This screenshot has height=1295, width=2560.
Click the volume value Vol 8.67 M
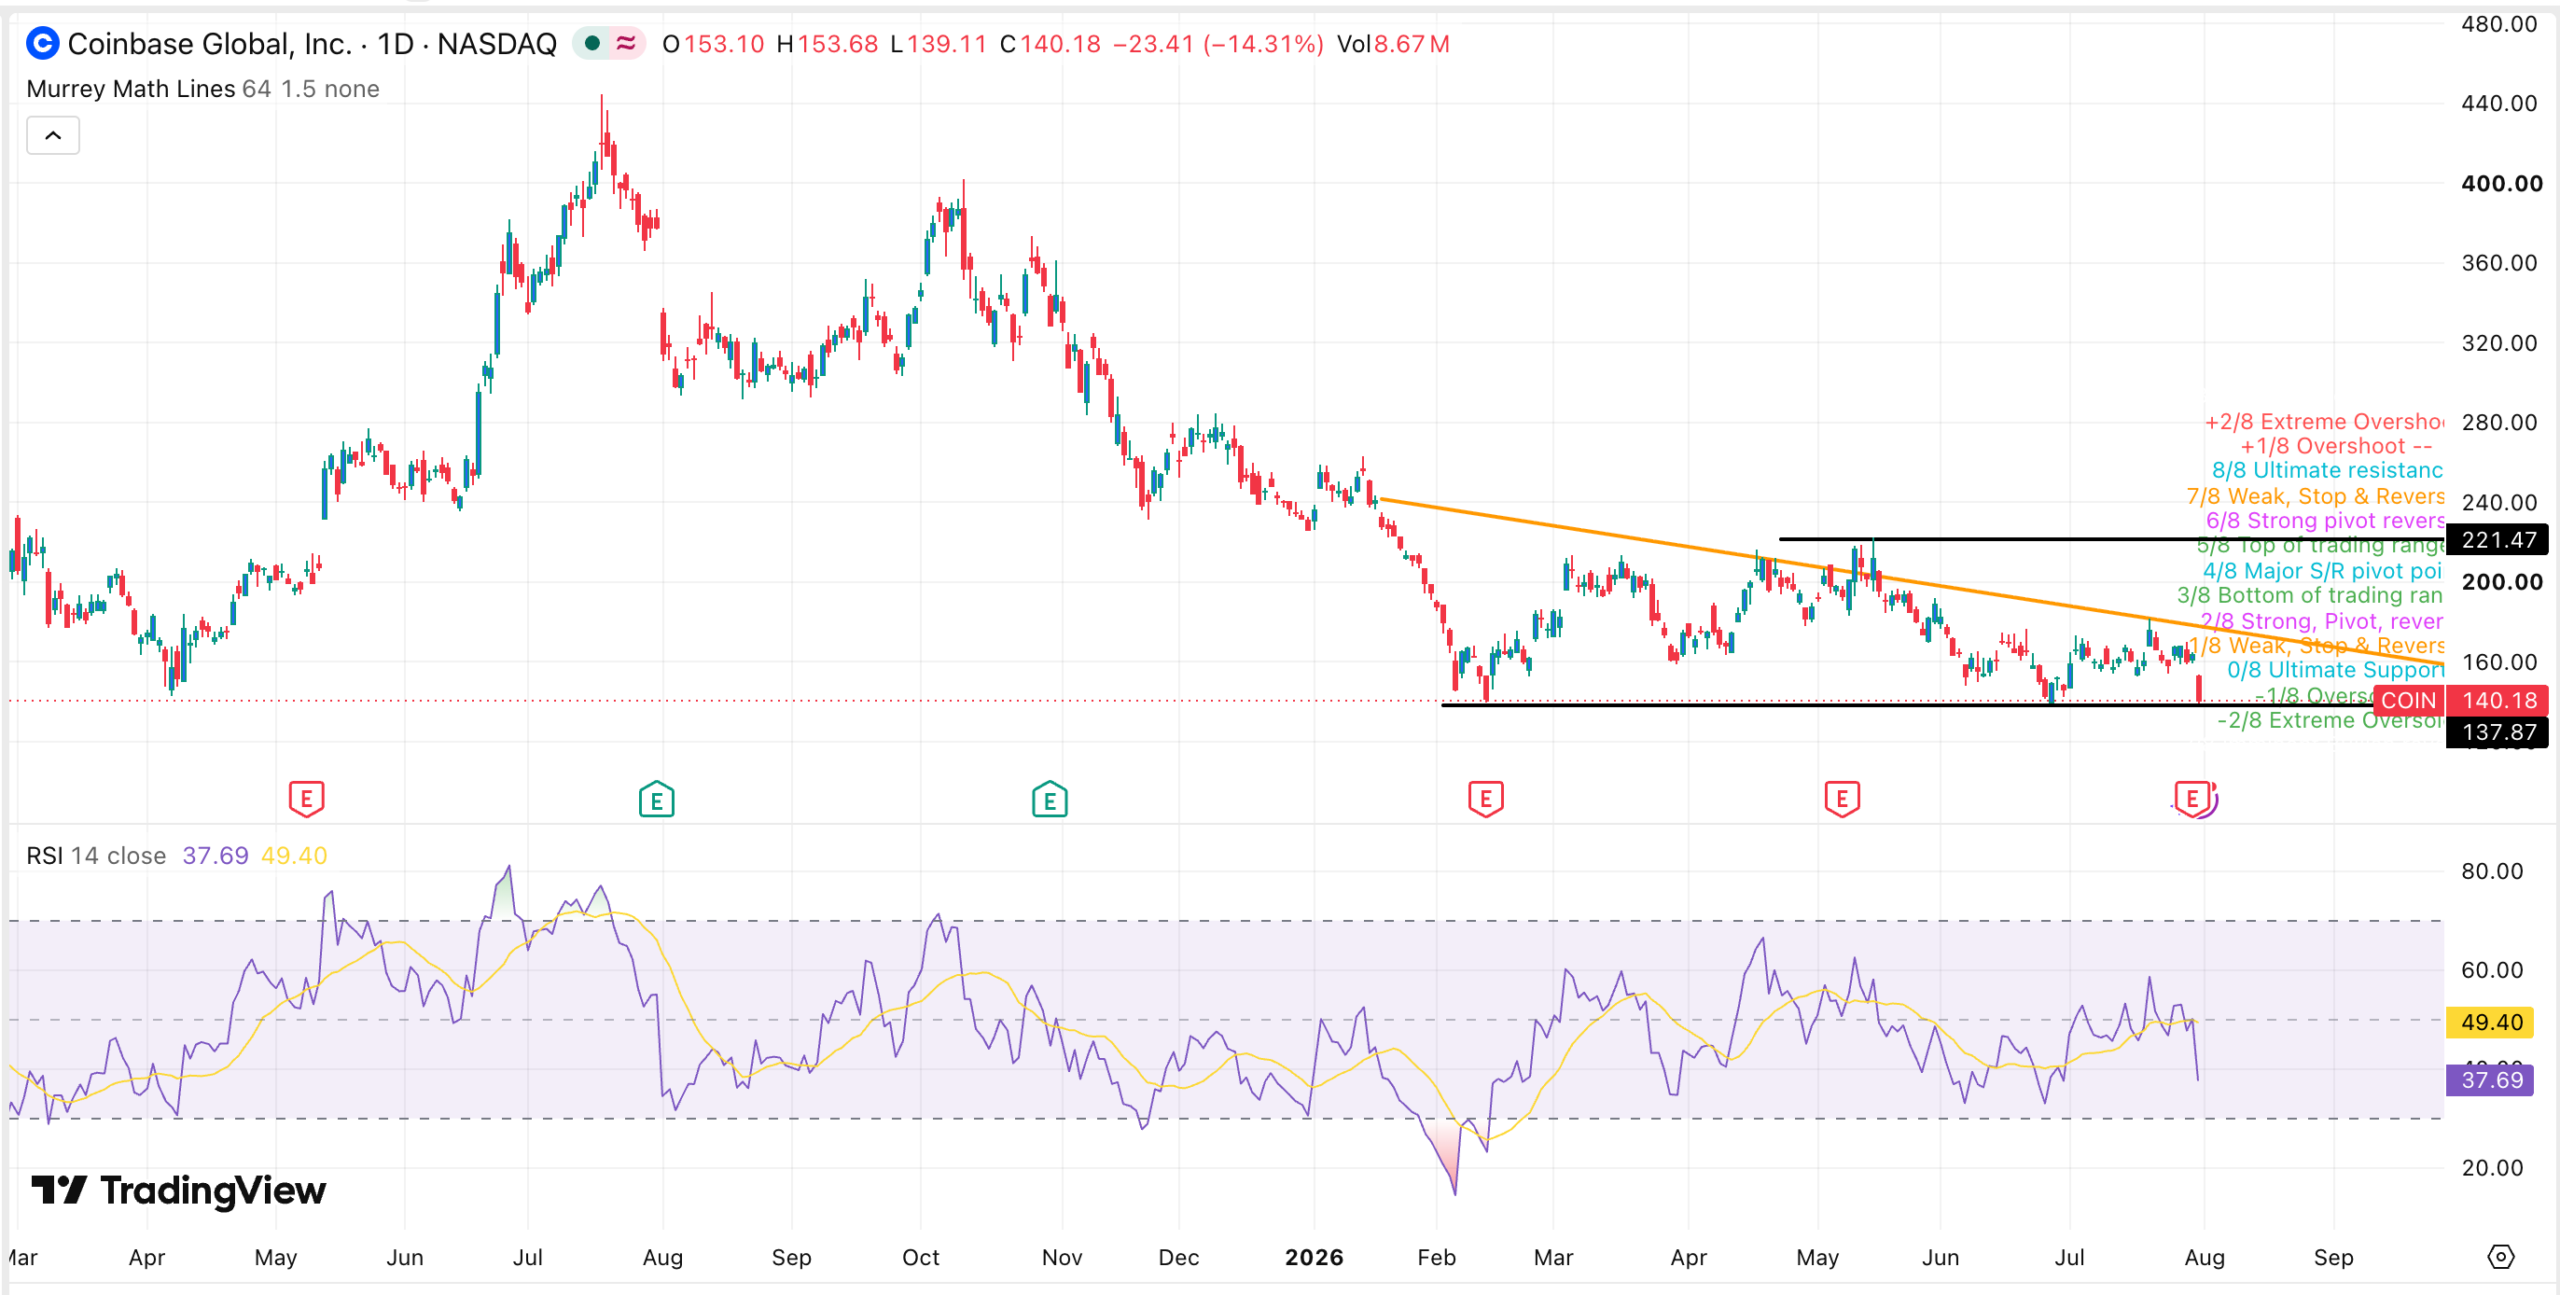point(1393,44)
